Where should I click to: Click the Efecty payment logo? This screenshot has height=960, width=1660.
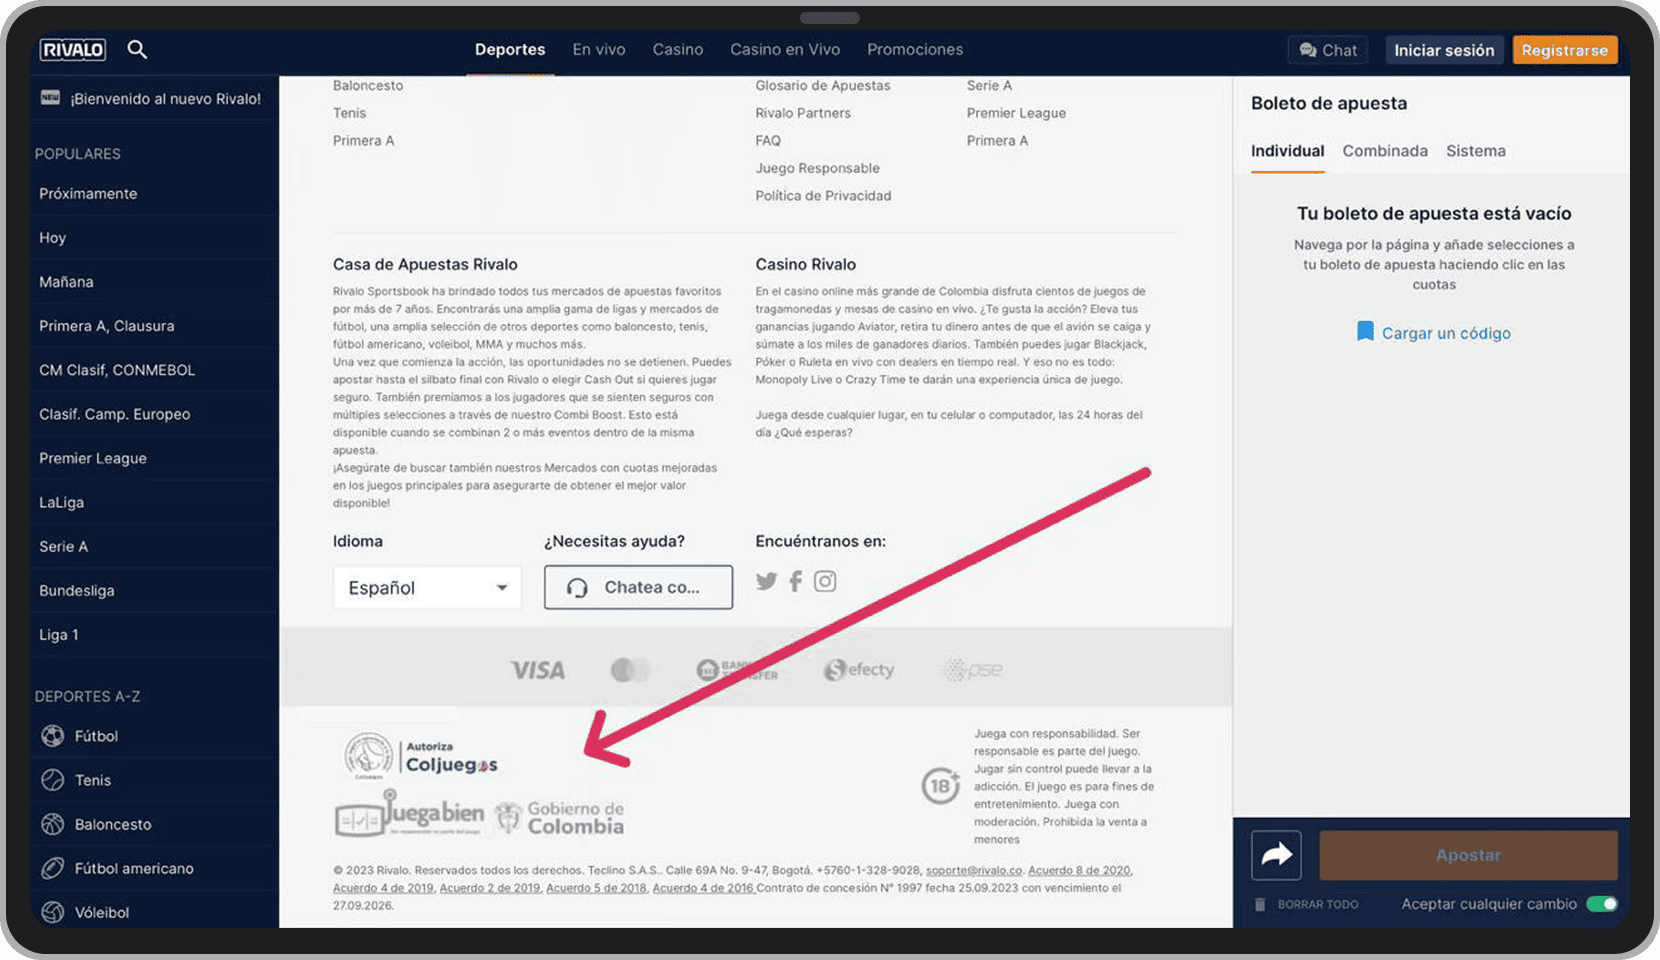point(859,670)
